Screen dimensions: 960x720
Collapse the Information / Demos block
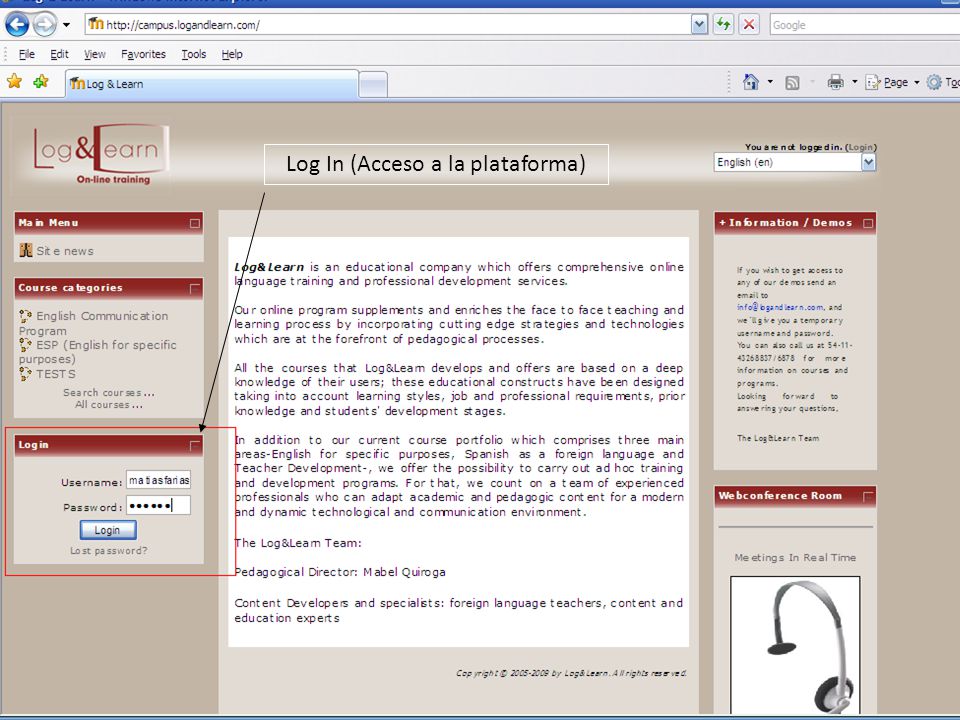click(868, 223)
